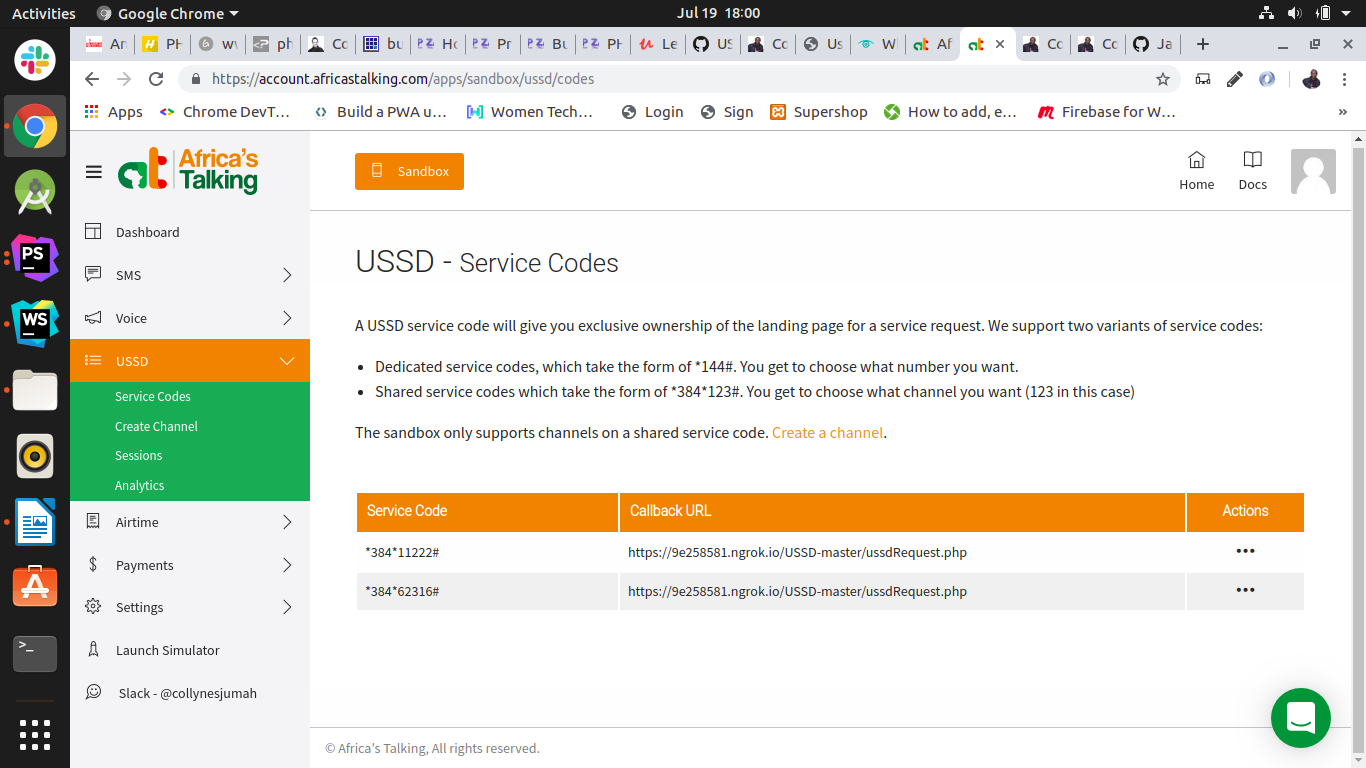Expand the Airtime menu chevron

tap(287, 522)
